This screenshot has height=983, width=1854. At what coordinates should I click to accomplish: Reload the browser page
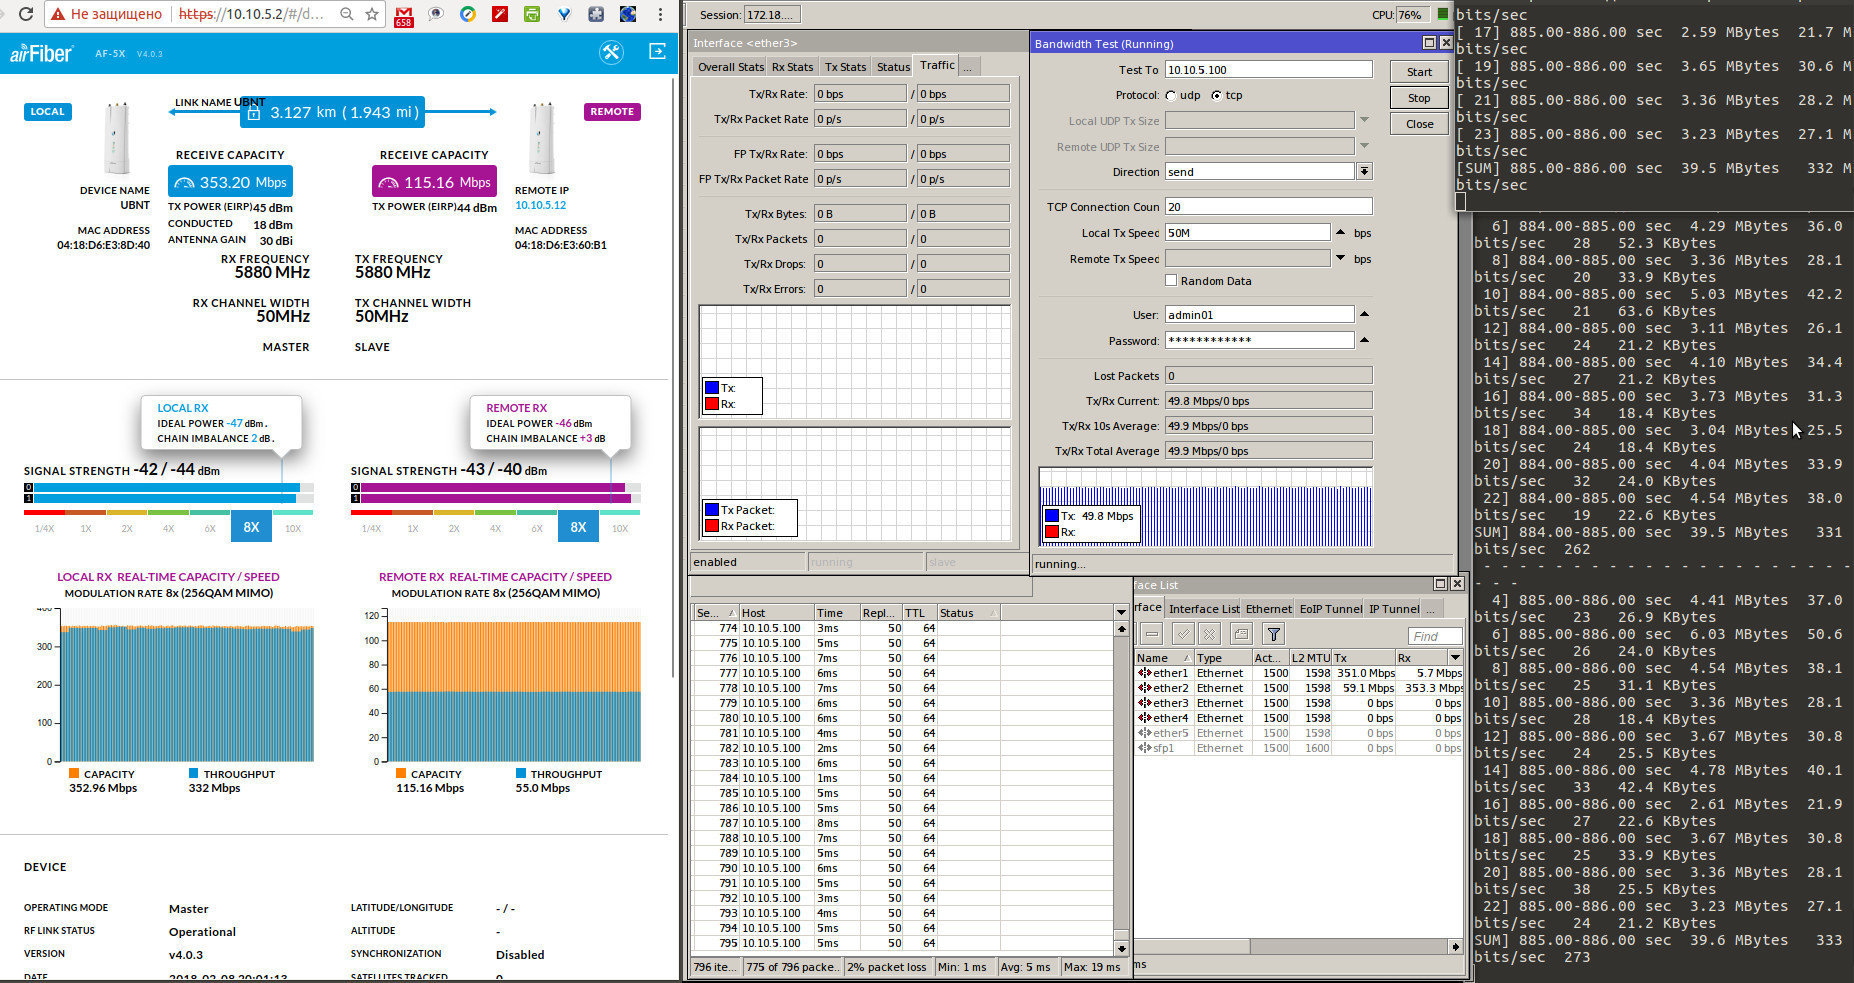(x=26, y=15)
